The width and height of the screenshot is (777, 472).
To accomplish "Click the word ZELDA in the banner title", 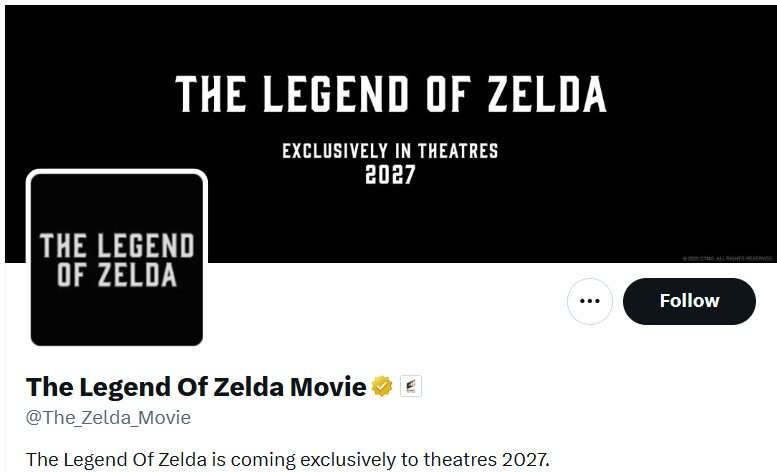I will click(547, 94).
